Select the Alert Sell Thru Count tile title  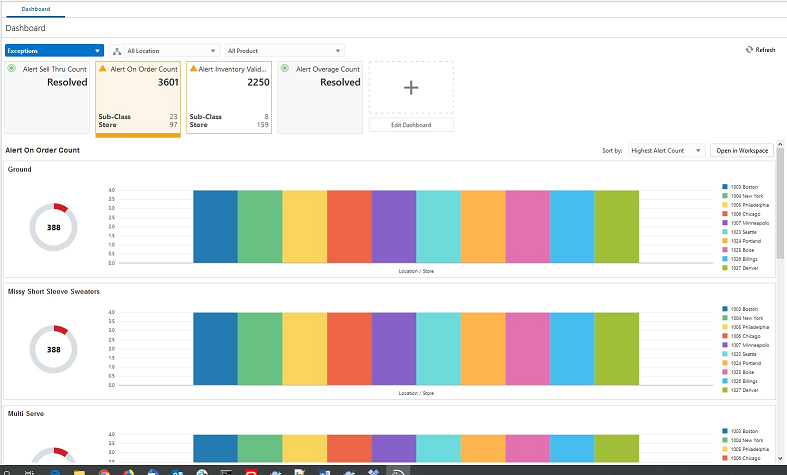tap(55, 69)
